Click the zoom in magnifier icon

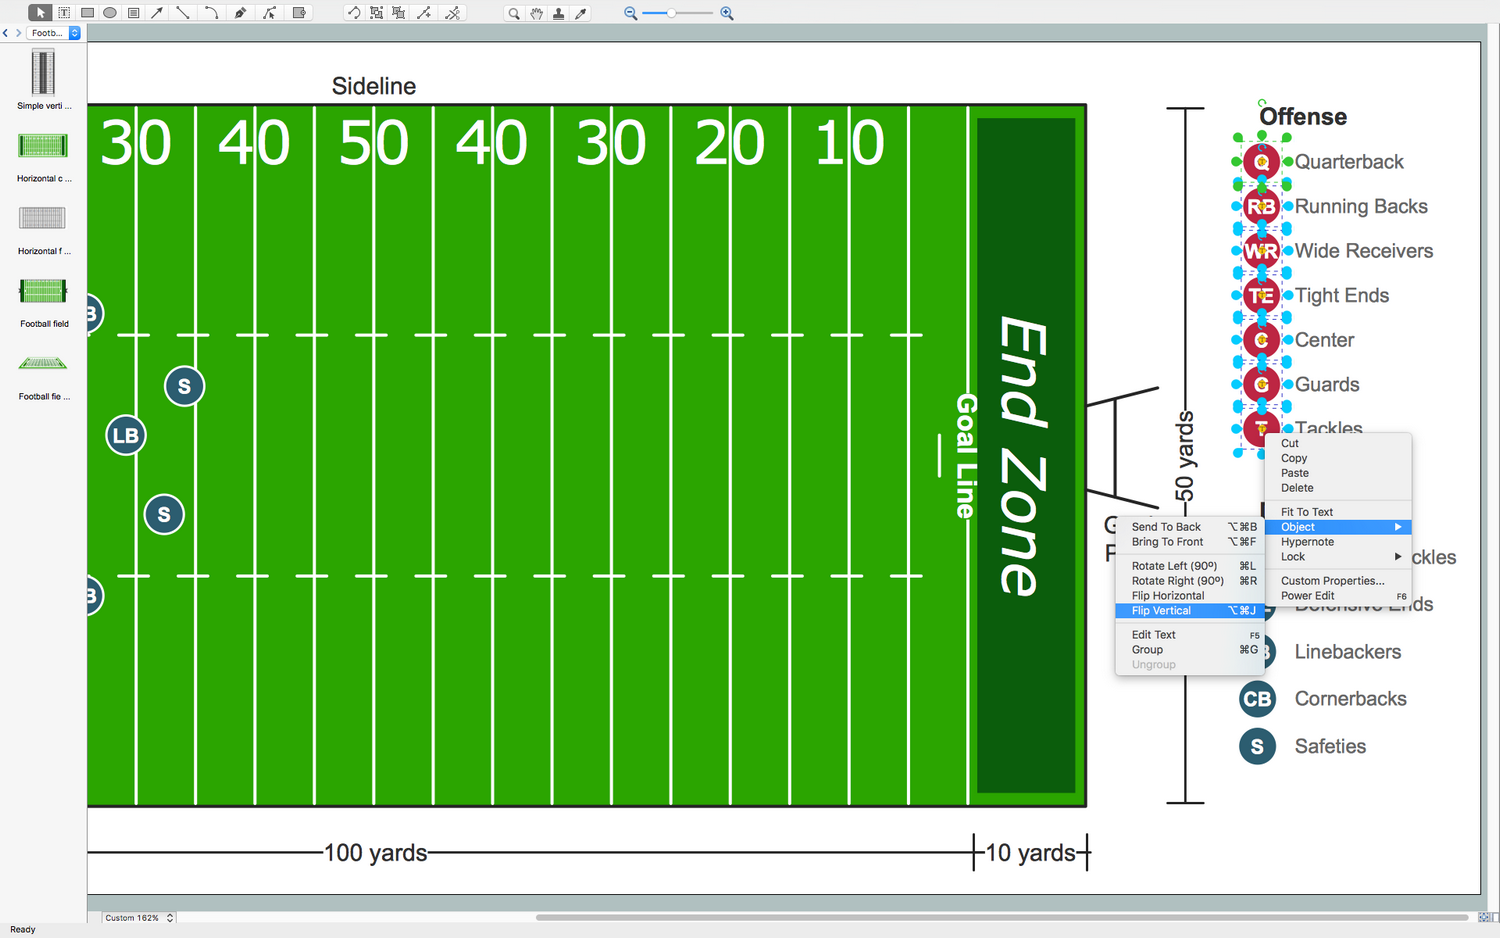click(x=727, y=13)
